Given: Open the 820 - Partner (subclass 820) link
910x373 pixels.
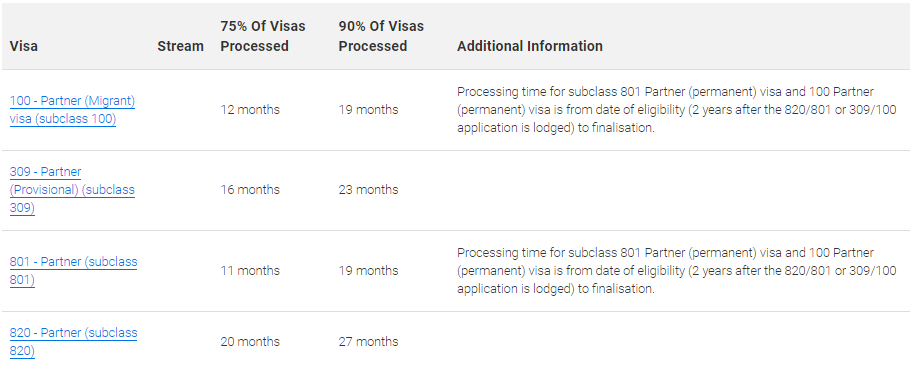Looking at the screenshot, I should pyautogui.click(x=74, y=342).
